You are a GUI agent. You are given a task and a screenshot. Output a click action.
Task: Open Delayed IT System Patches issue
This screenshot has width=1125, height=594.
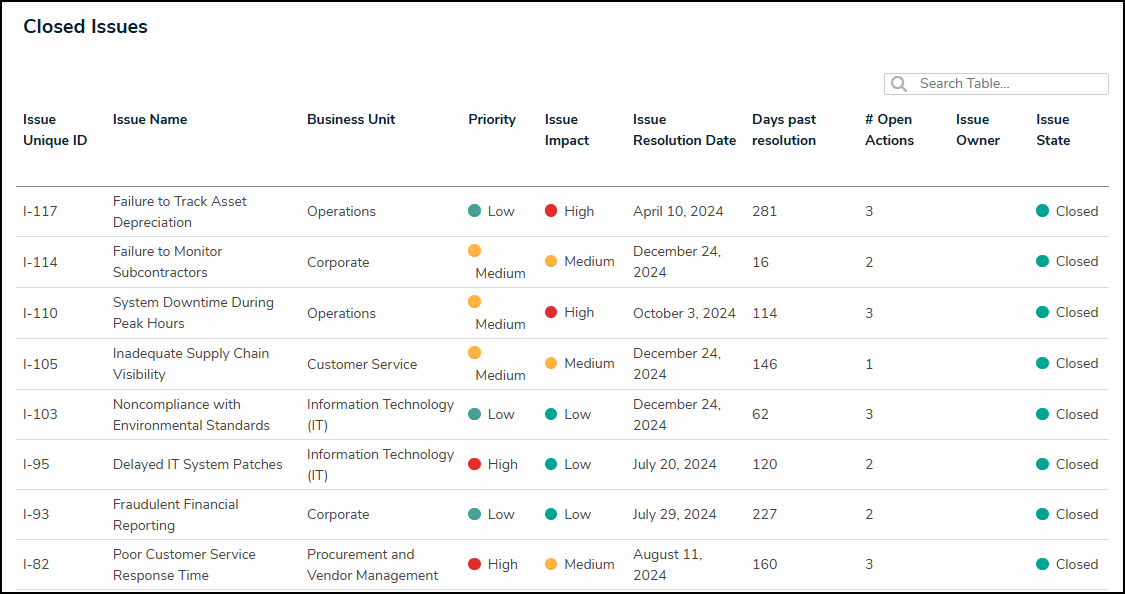point(198,464)
